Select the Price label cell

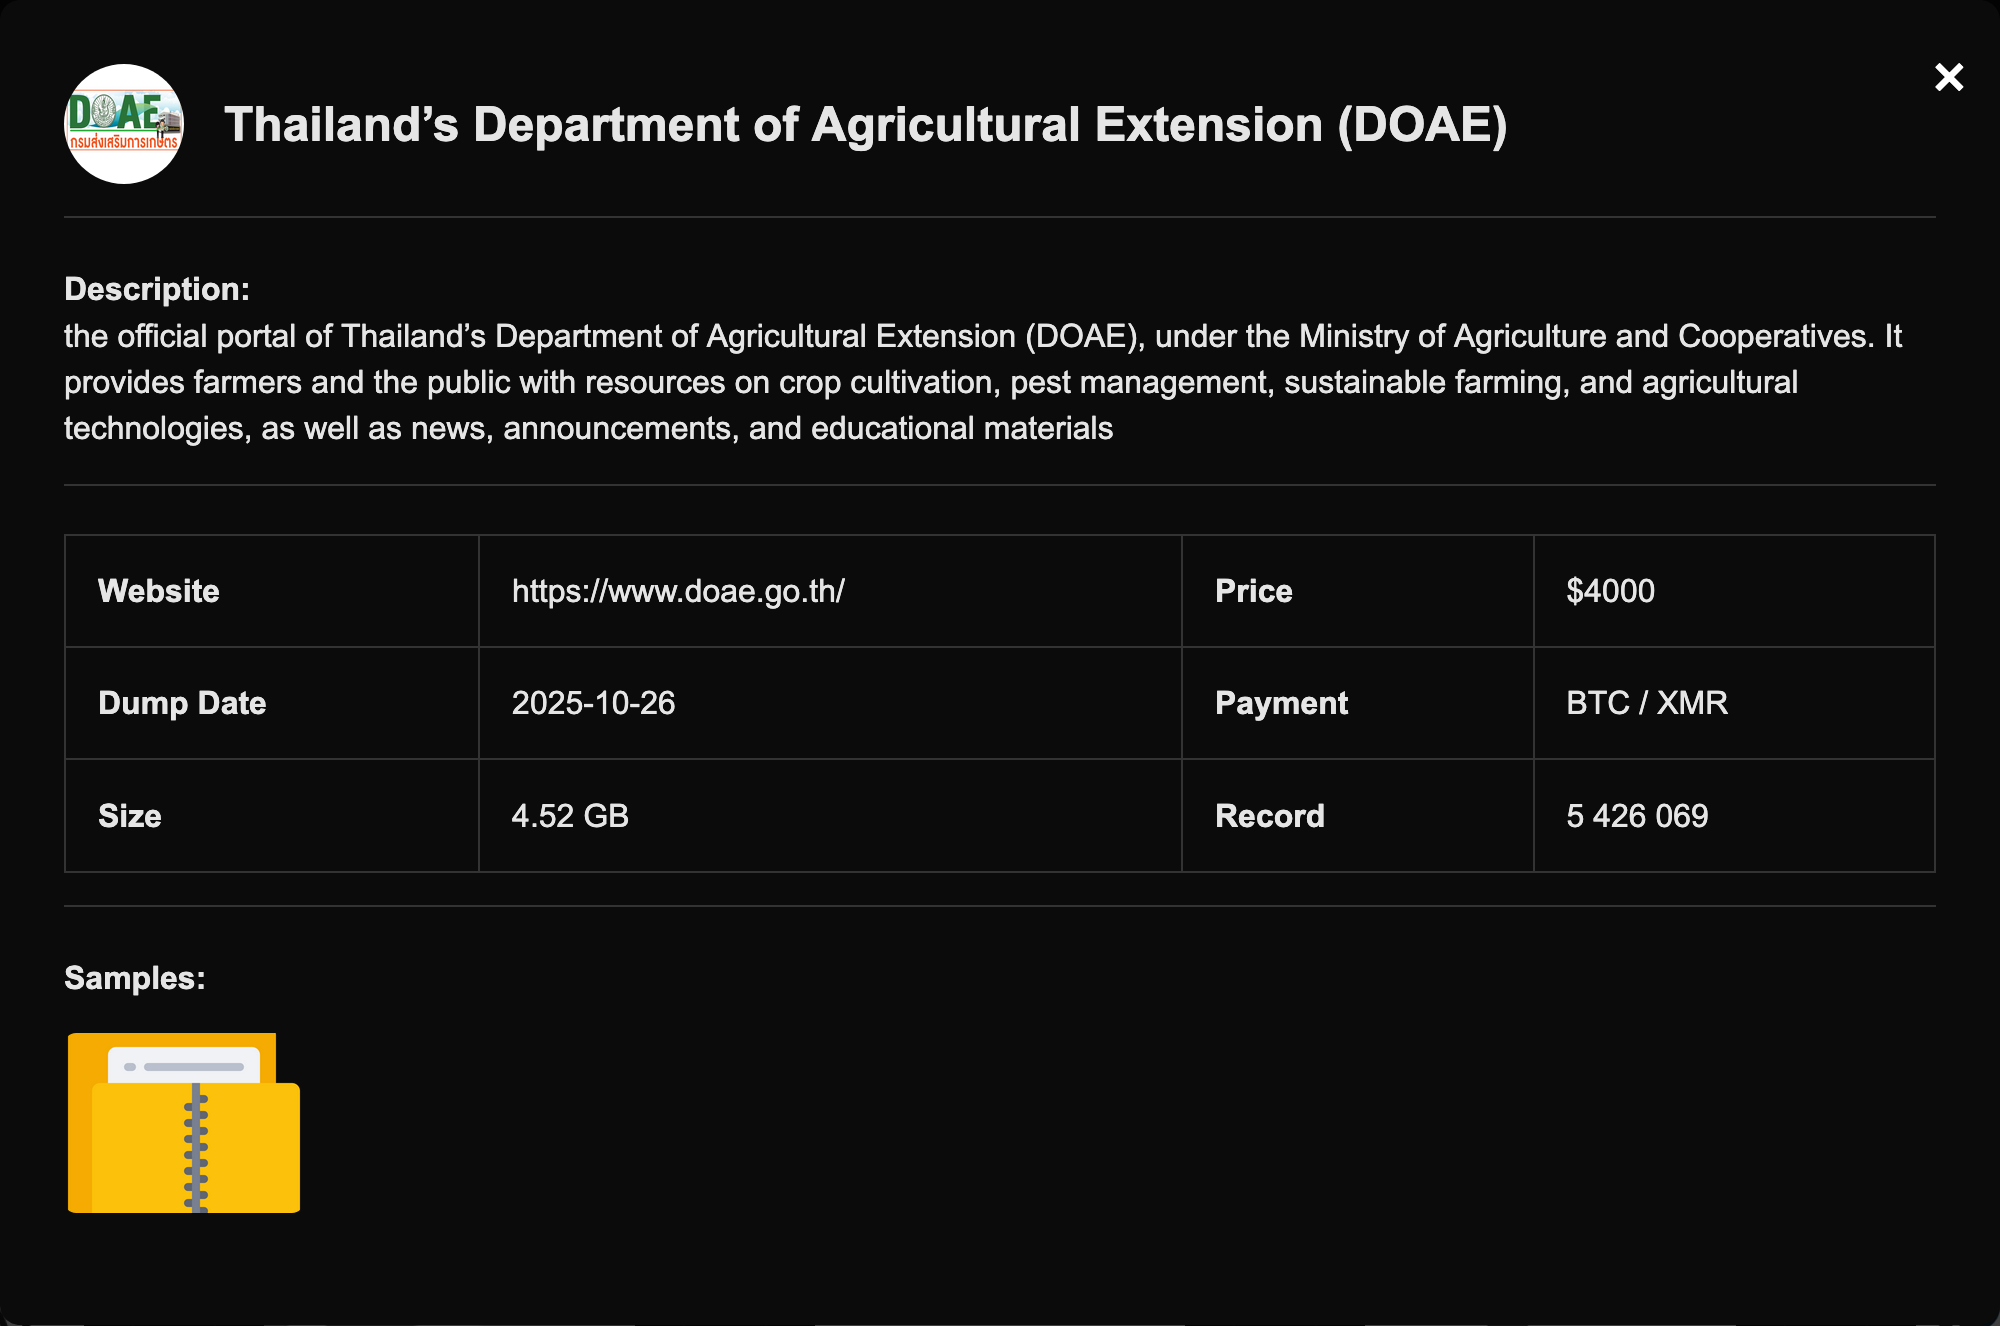click(x=1253, y=591)
